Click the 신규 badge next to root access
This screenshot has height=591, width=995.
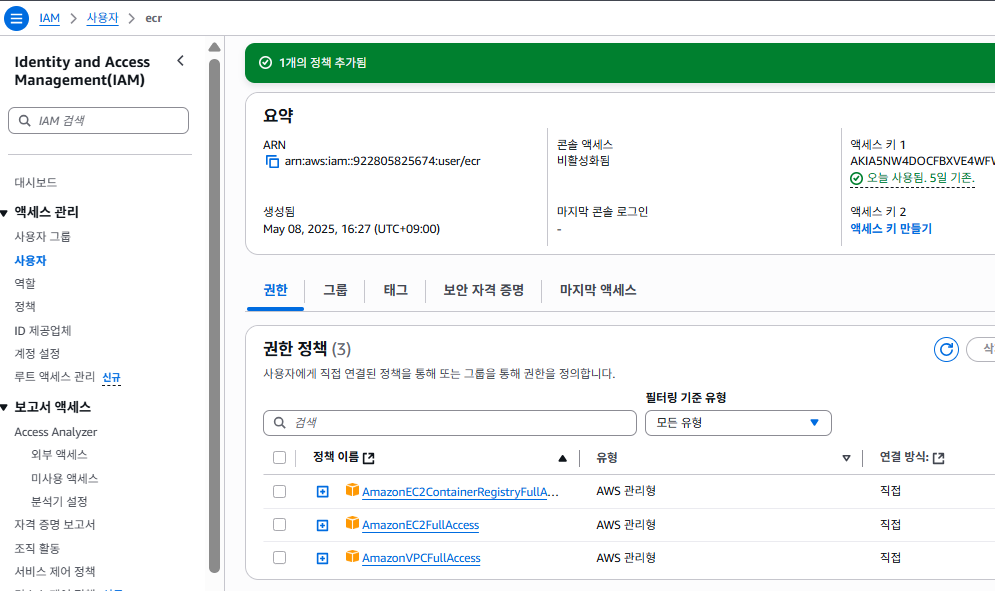click(x=111, y=377)
